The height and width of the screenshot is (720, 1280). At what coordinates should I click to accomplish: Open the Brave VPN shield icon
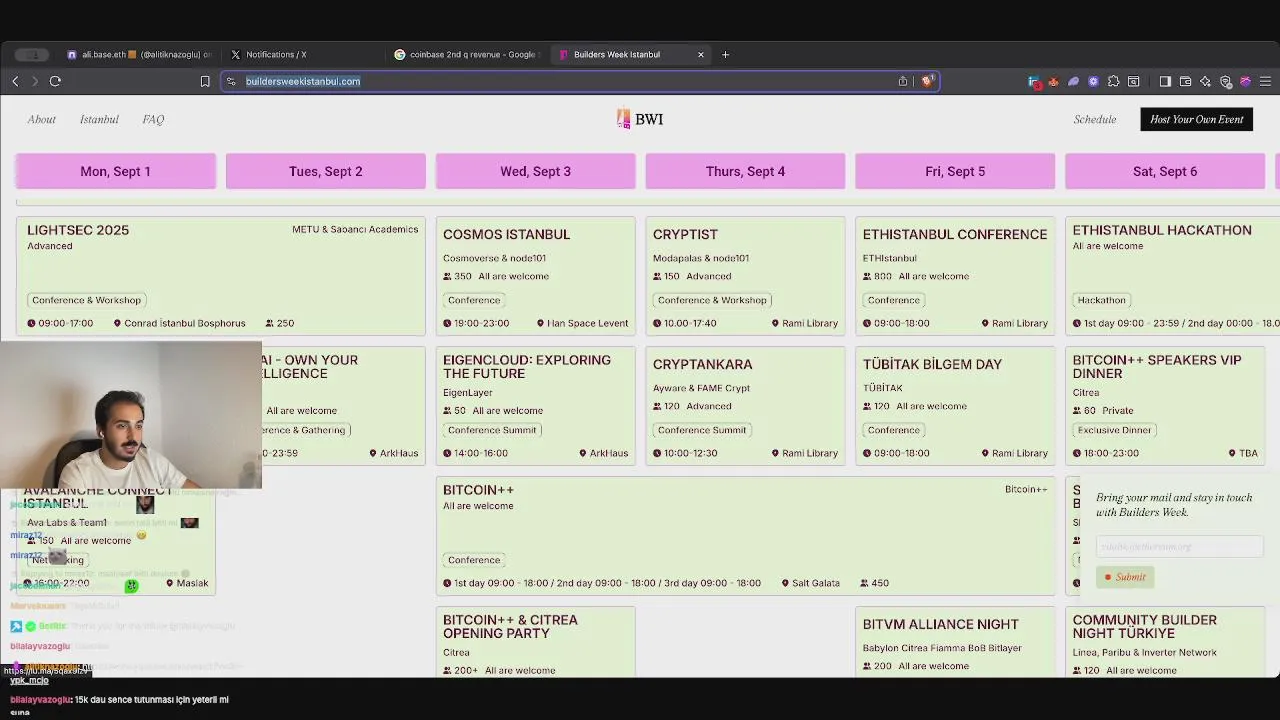(1225, 81)
